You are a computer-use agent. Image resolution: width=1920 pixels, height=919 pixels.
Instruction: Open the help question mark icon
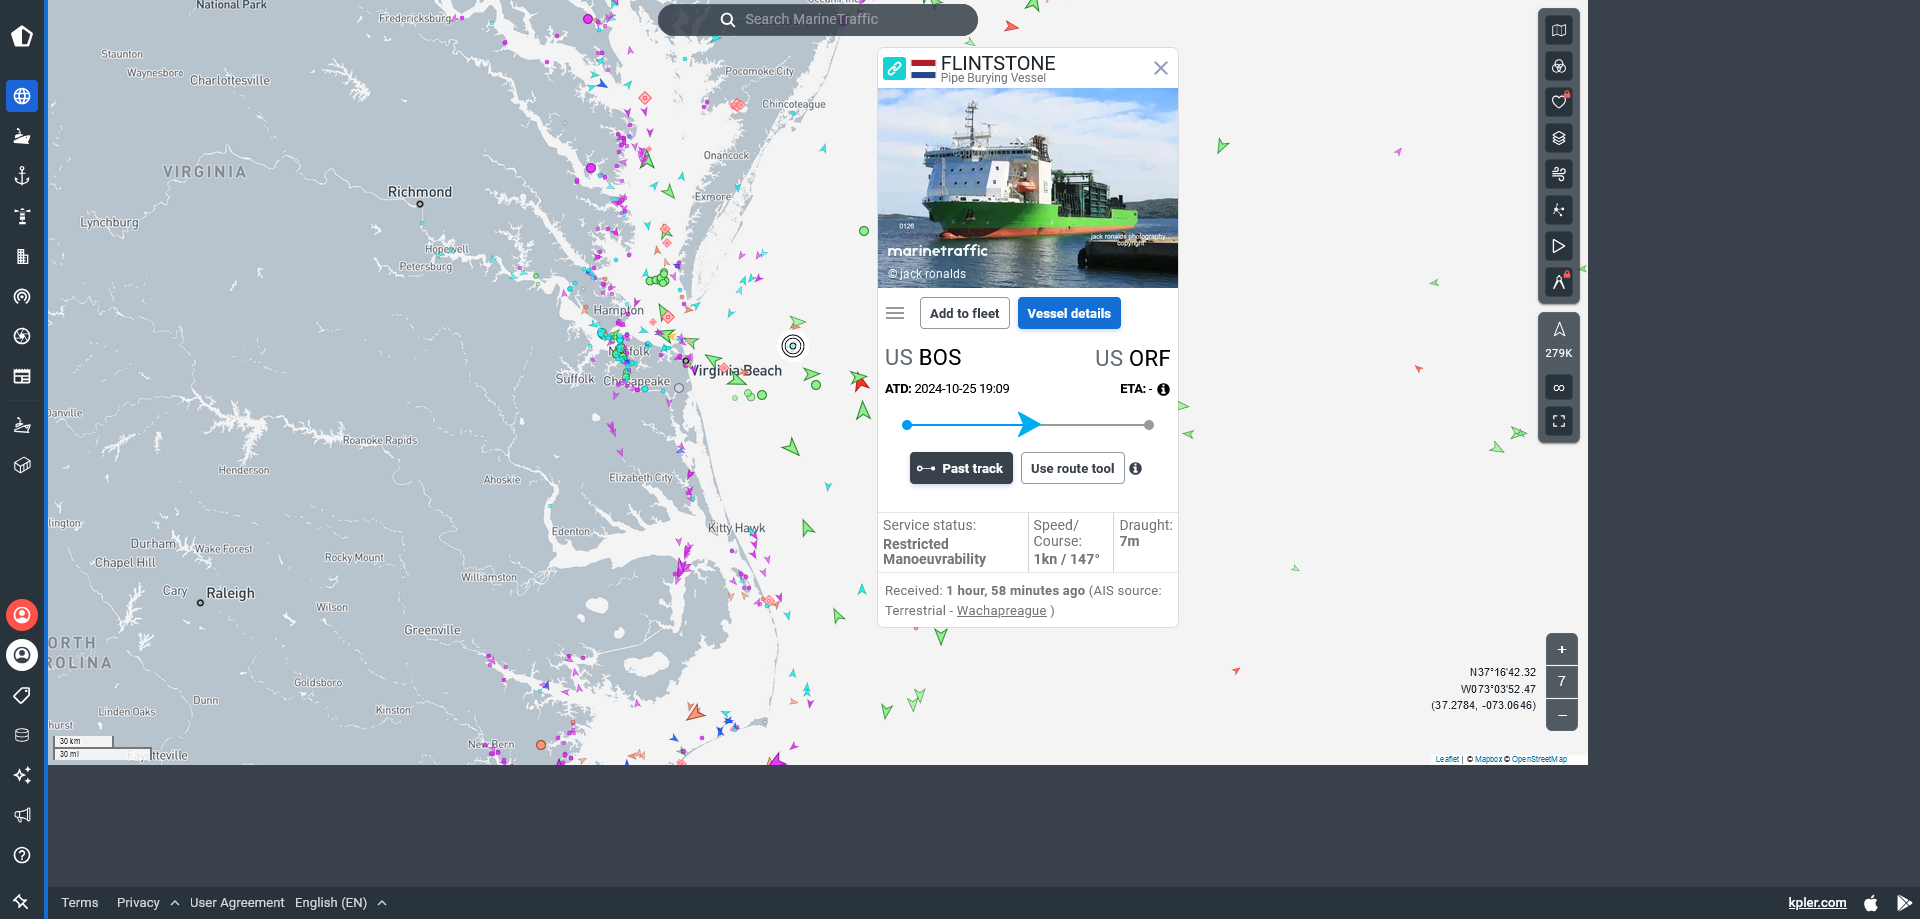pyautogui.click(x=22, y=855)
